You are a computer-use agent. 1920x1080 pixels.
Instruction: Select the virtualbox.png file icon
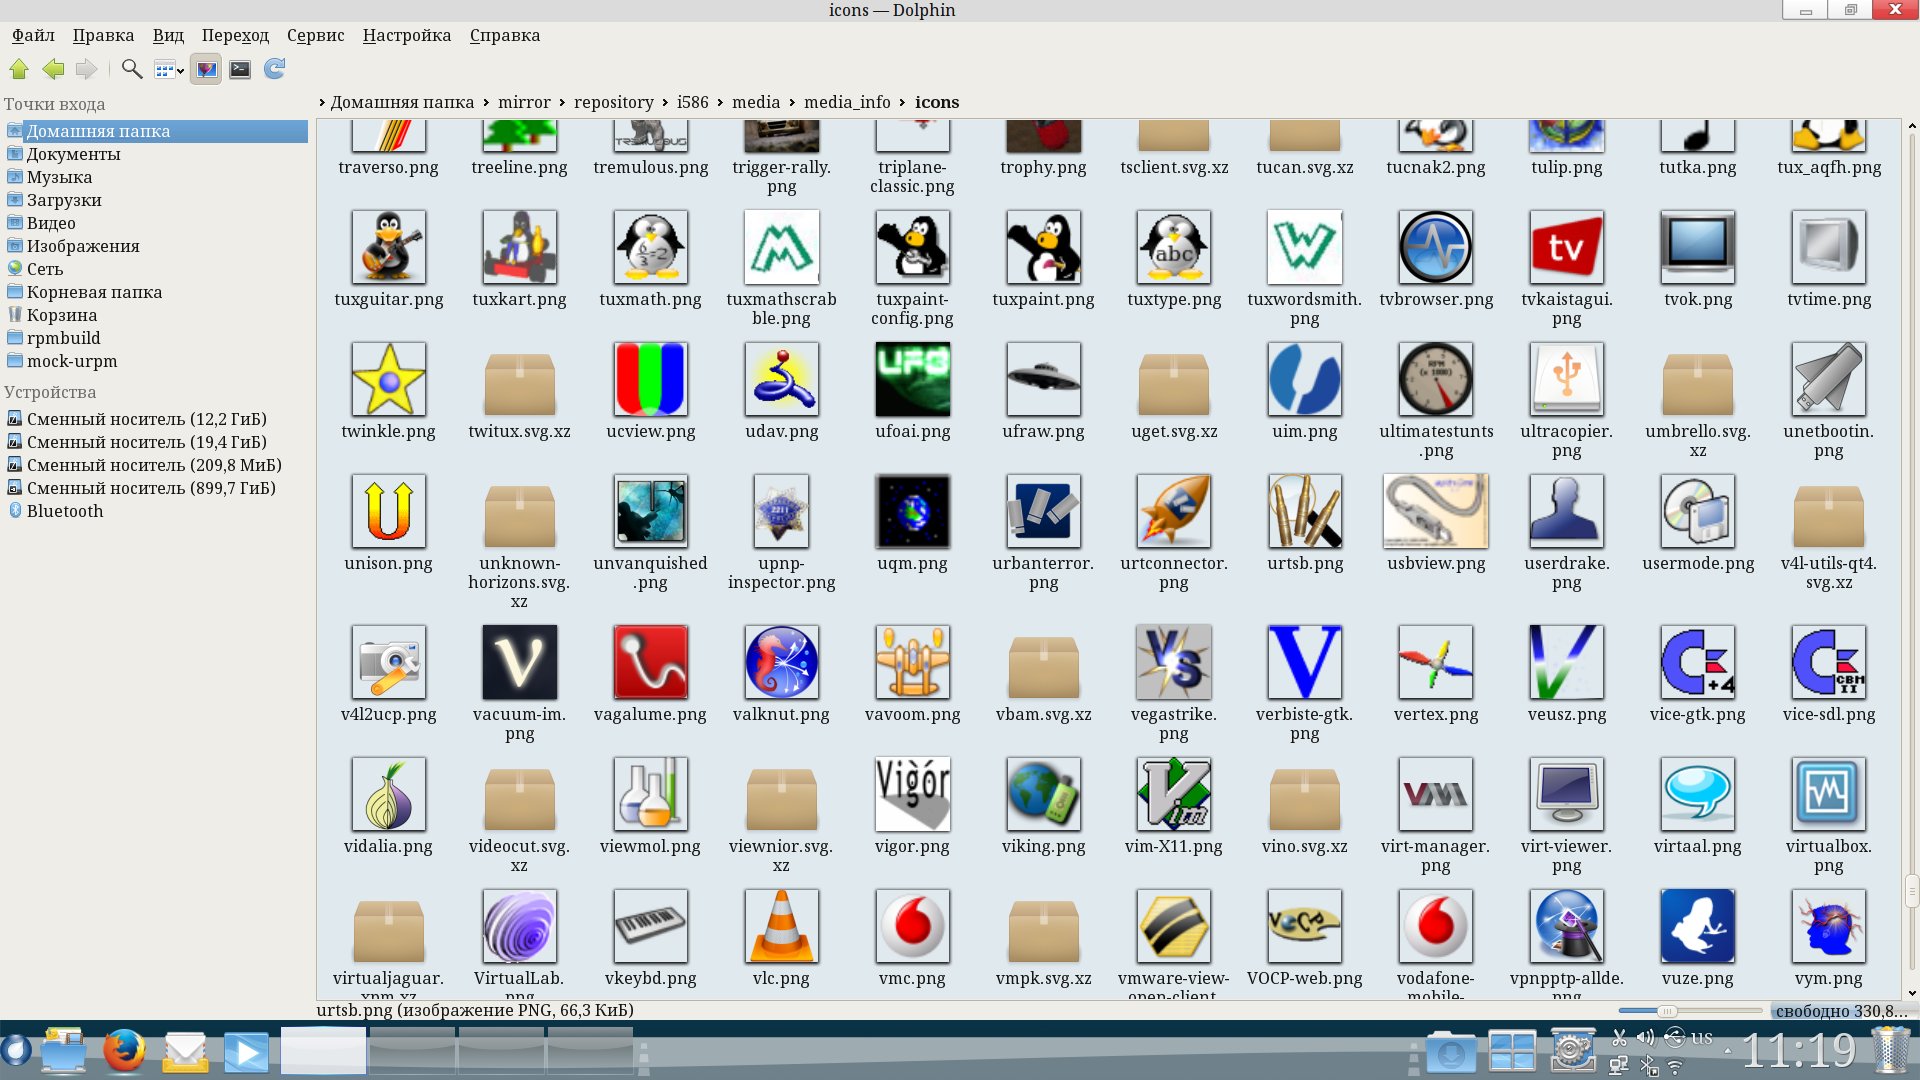[x=1828, y=795]
